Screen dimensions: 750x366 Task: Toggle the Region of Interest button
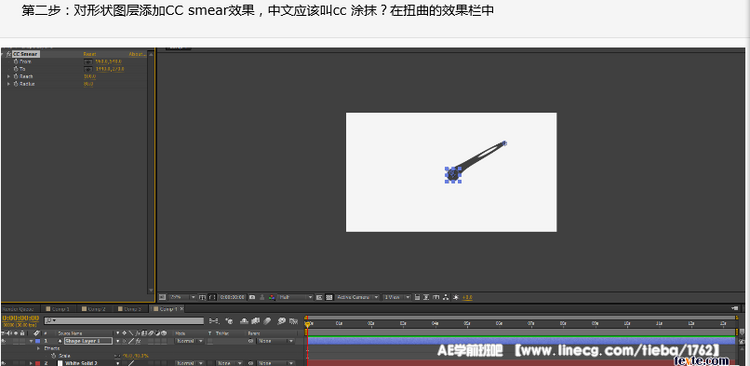(319, 297)
